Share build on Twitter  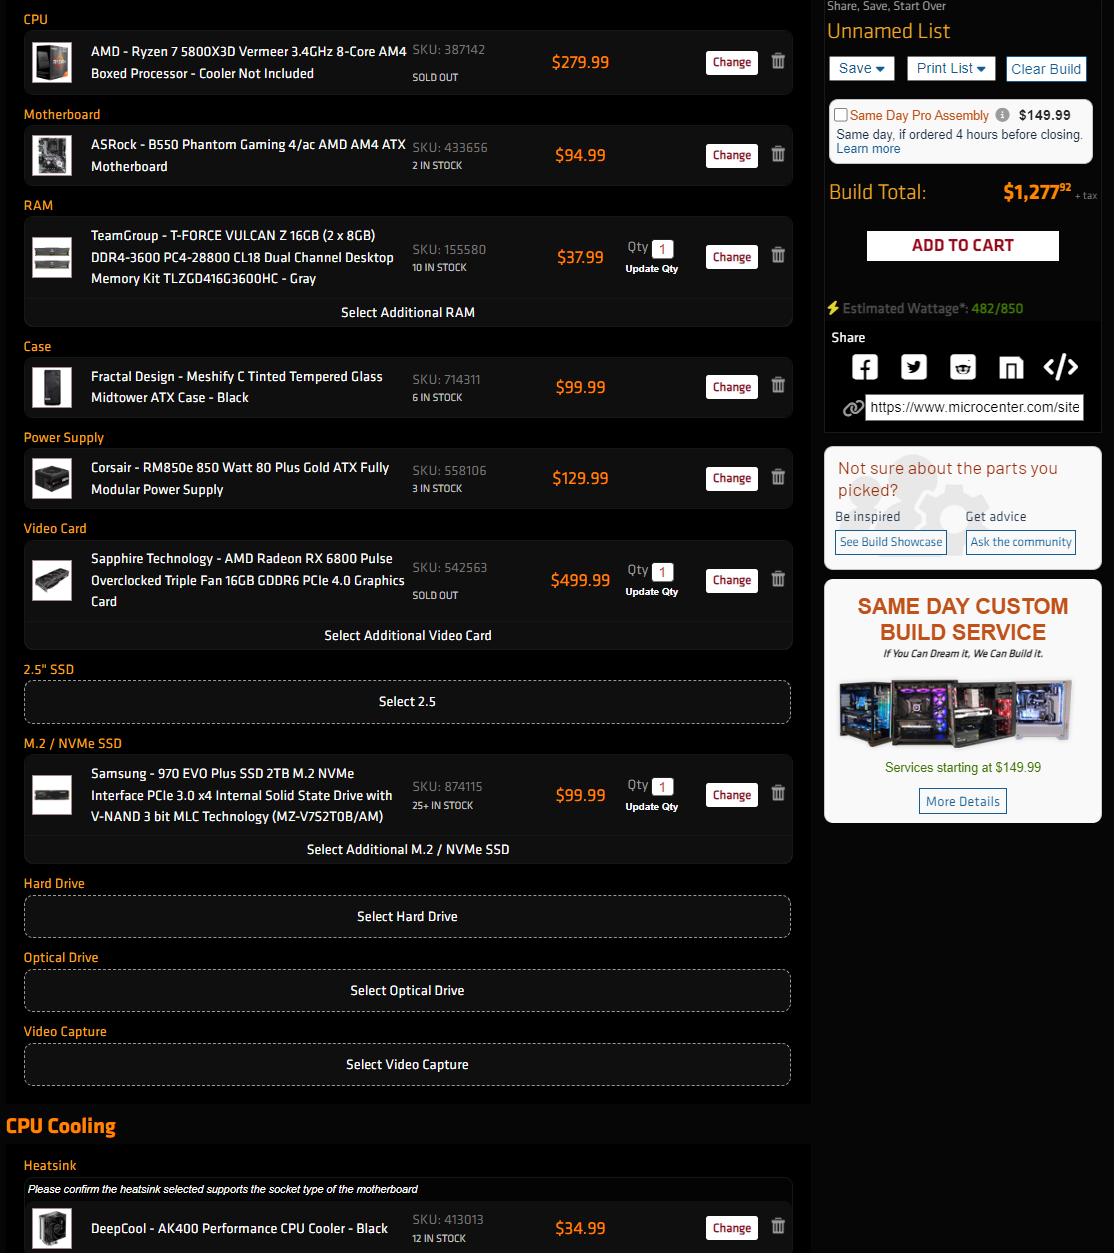point(914,367)
